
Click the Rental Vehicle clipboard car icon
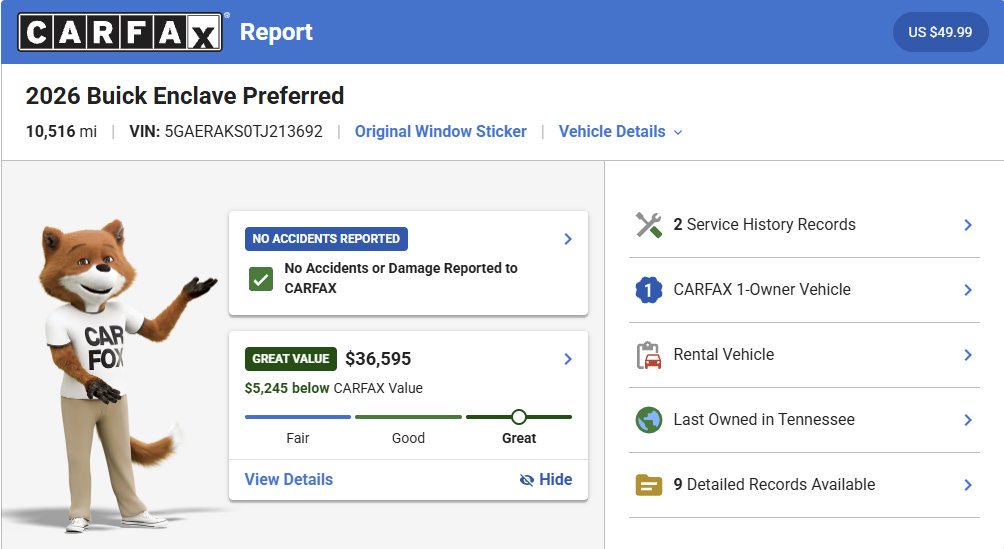pyautogui.click(x=649, y=355)
